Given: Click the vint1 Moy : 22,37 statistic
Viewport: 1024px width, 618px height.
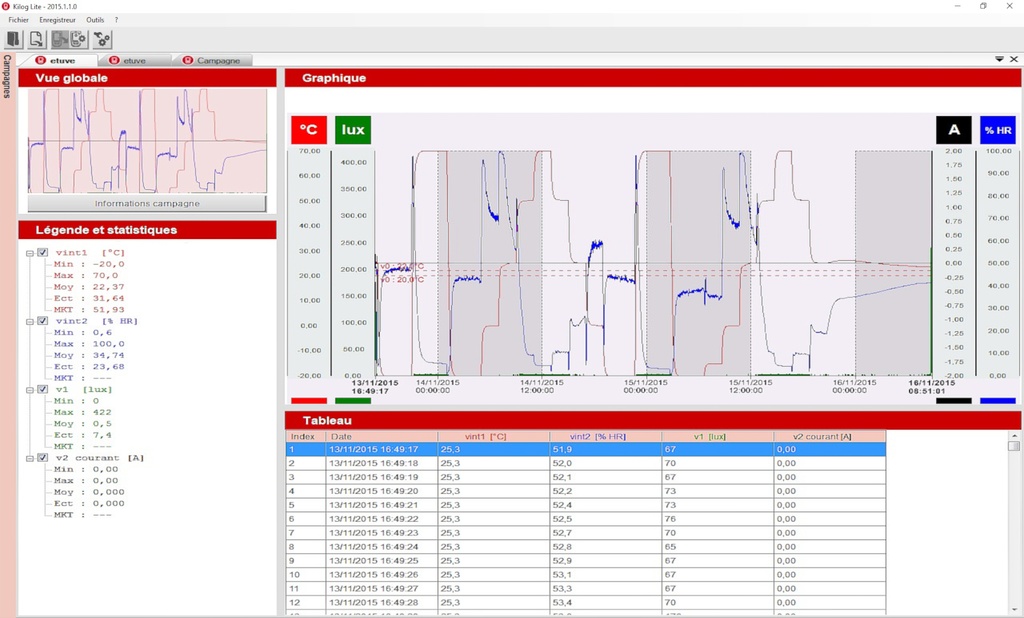Looking at the screenshot, I should point(89,287).
